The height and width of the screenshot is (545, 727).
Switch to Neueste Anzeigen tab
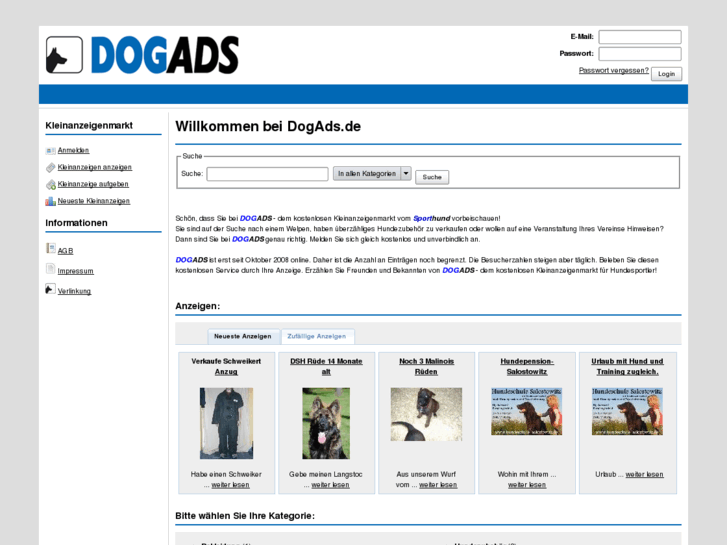coord(242,336)
